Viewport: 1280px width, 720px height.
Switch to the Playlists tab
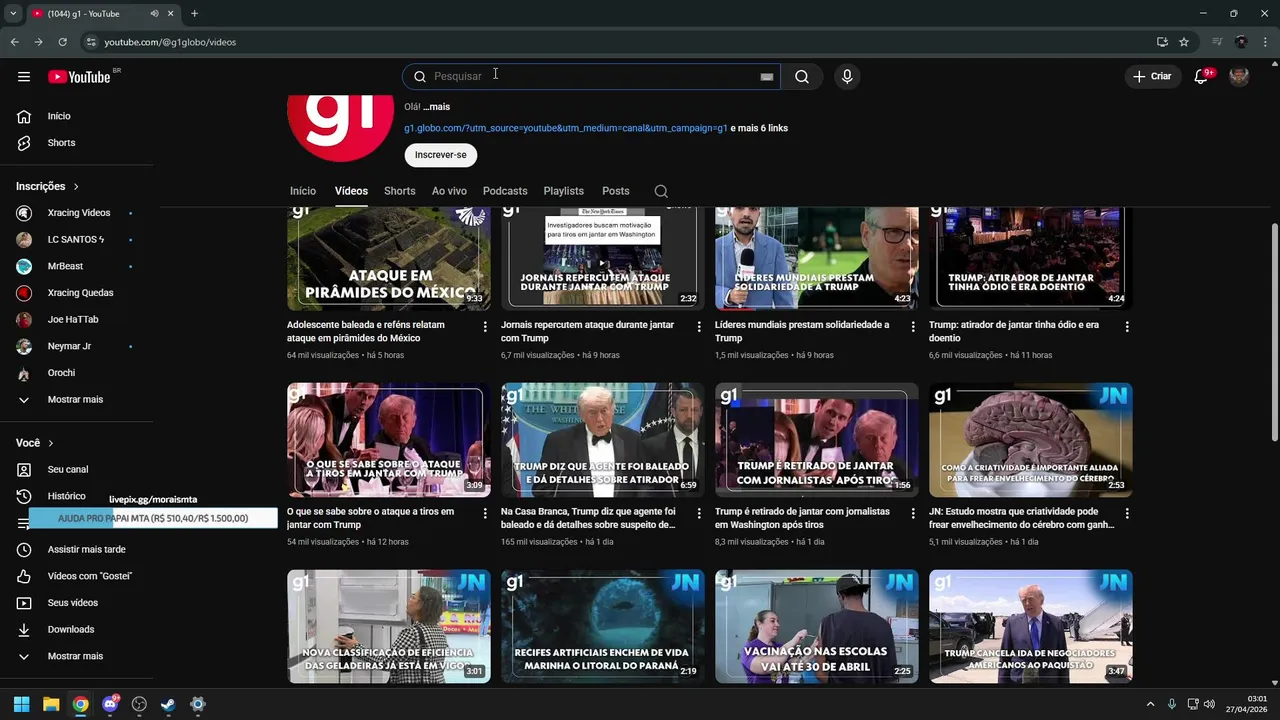[x=564, y=191]
